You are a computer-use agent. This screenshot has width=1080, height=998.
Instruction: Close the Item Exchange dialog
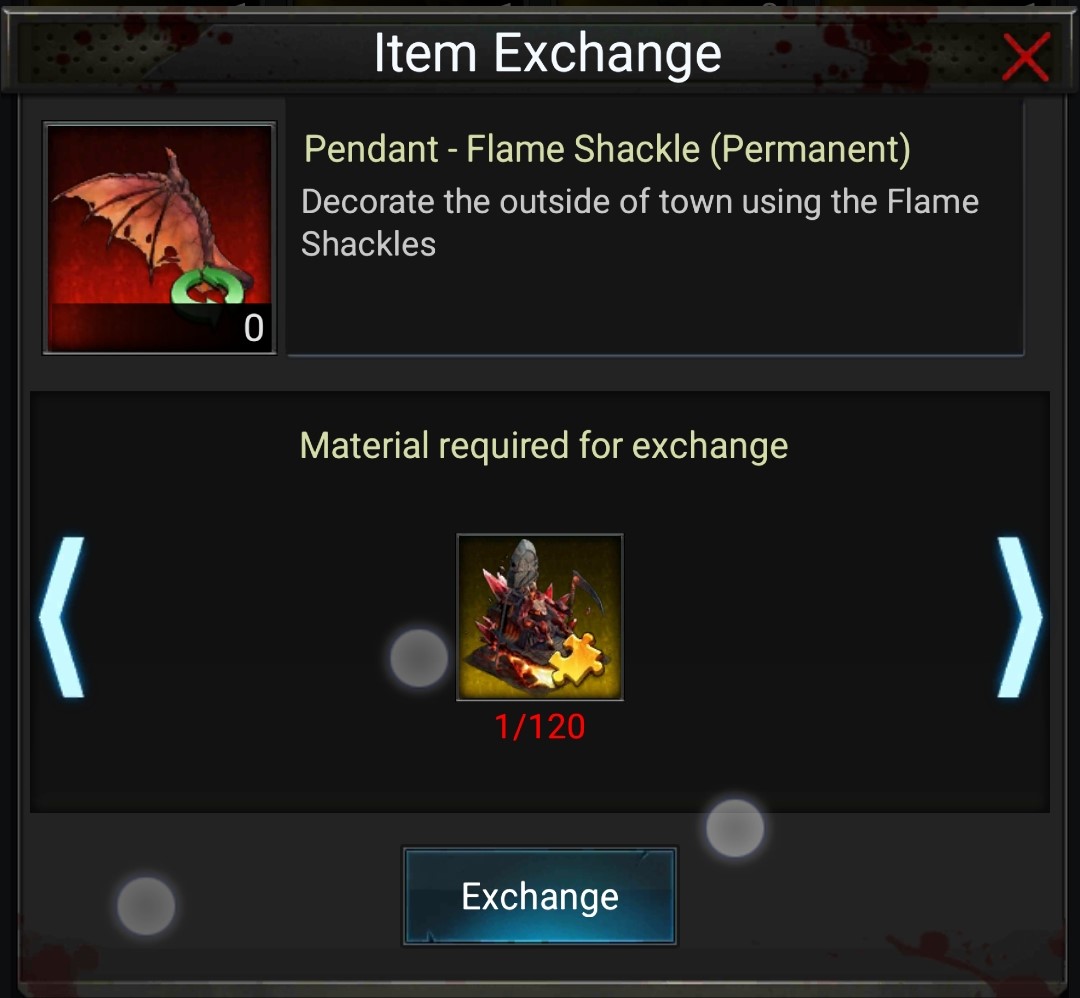tap(1026, 56)
